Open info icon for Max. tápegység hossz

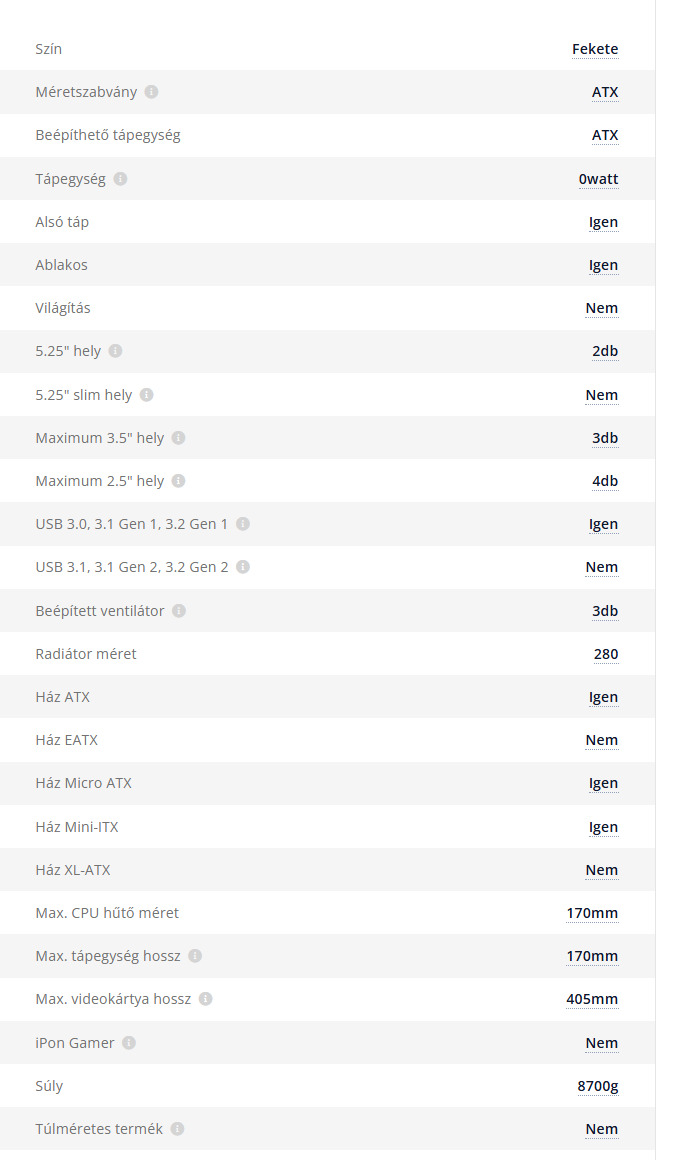point(195,956)
